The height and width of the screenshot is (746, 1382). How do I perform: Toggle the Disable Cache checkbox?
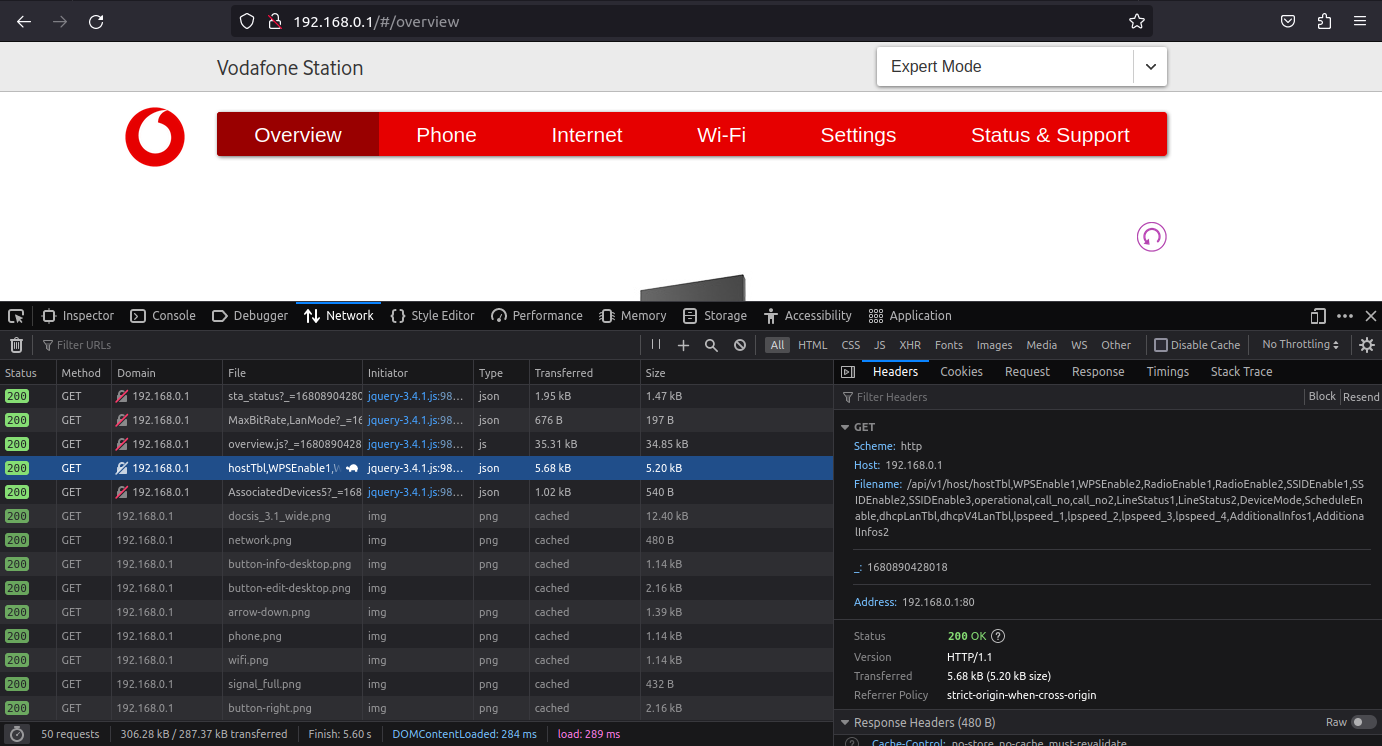pos(1161,345)
